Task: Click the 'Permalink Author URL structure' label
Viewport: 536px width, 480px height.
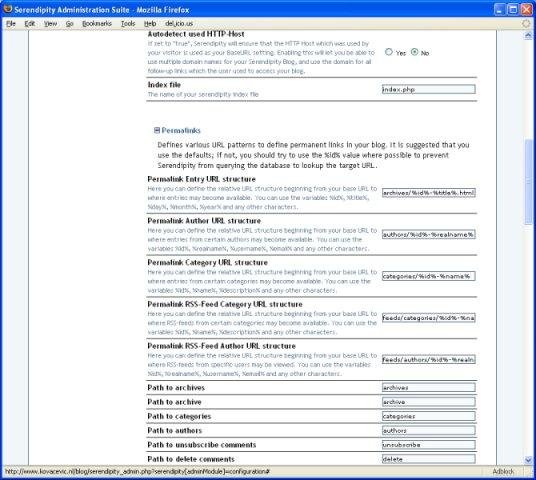Action: click(204, 221)
